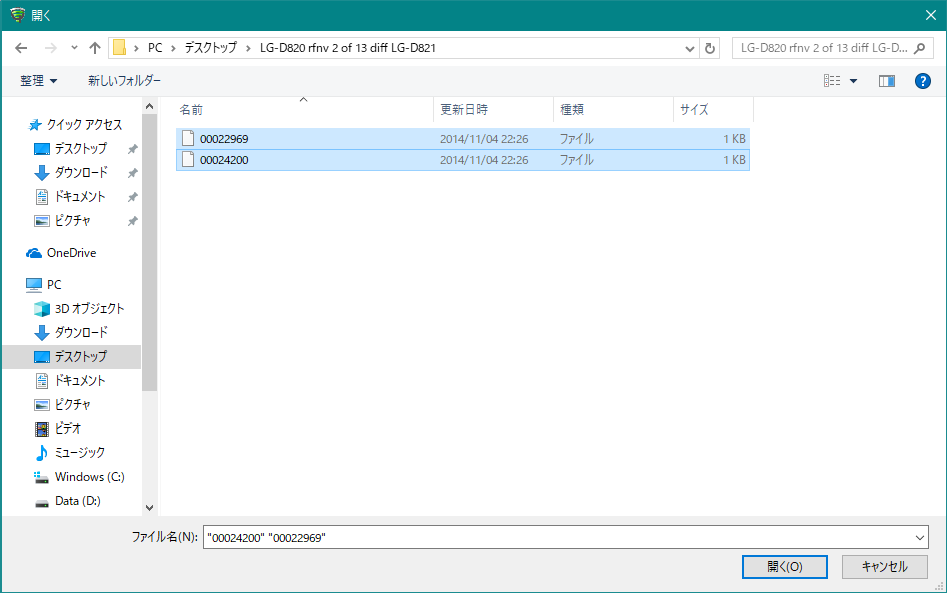Select file 00022969

(463, 139)
